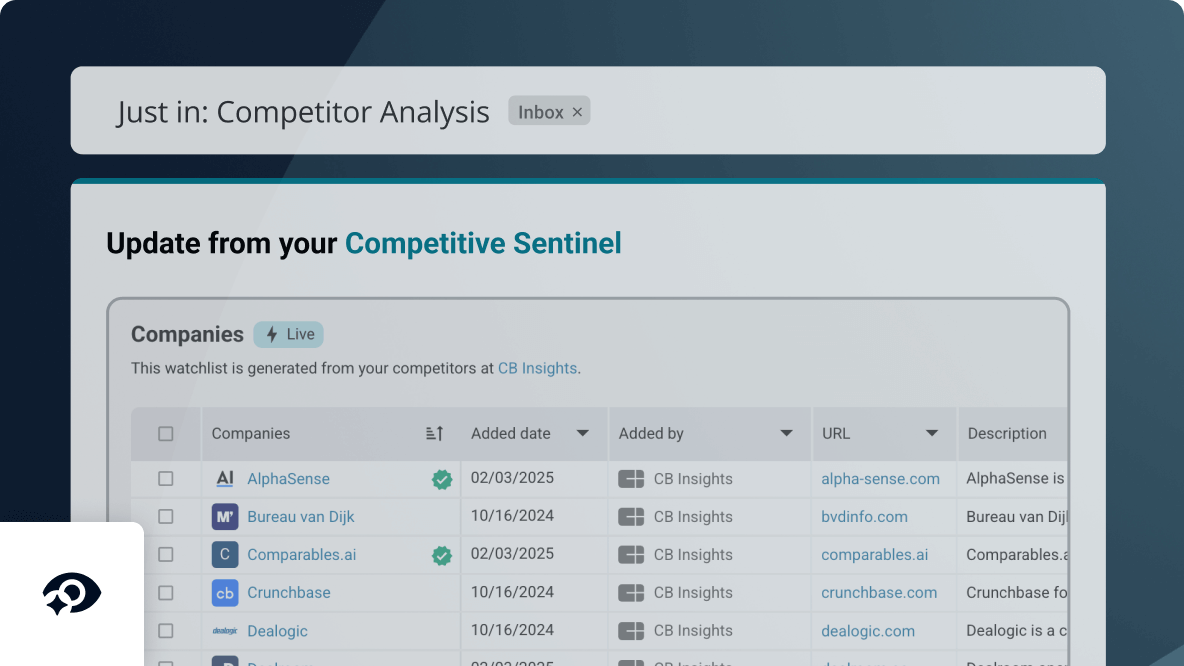Click the Dealogic logo icon
The width and height of the screenshot is (1184, 666).
225,630
